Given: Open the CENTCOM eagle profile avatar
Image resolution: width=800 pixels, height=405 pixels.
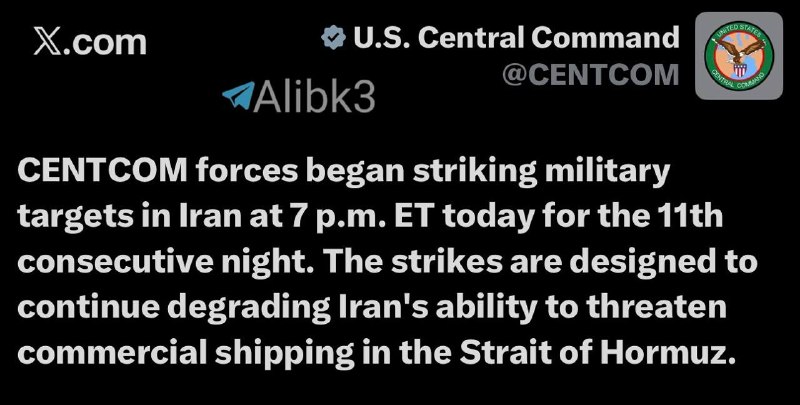Looking at the screenshot, I should coord(739,56).
